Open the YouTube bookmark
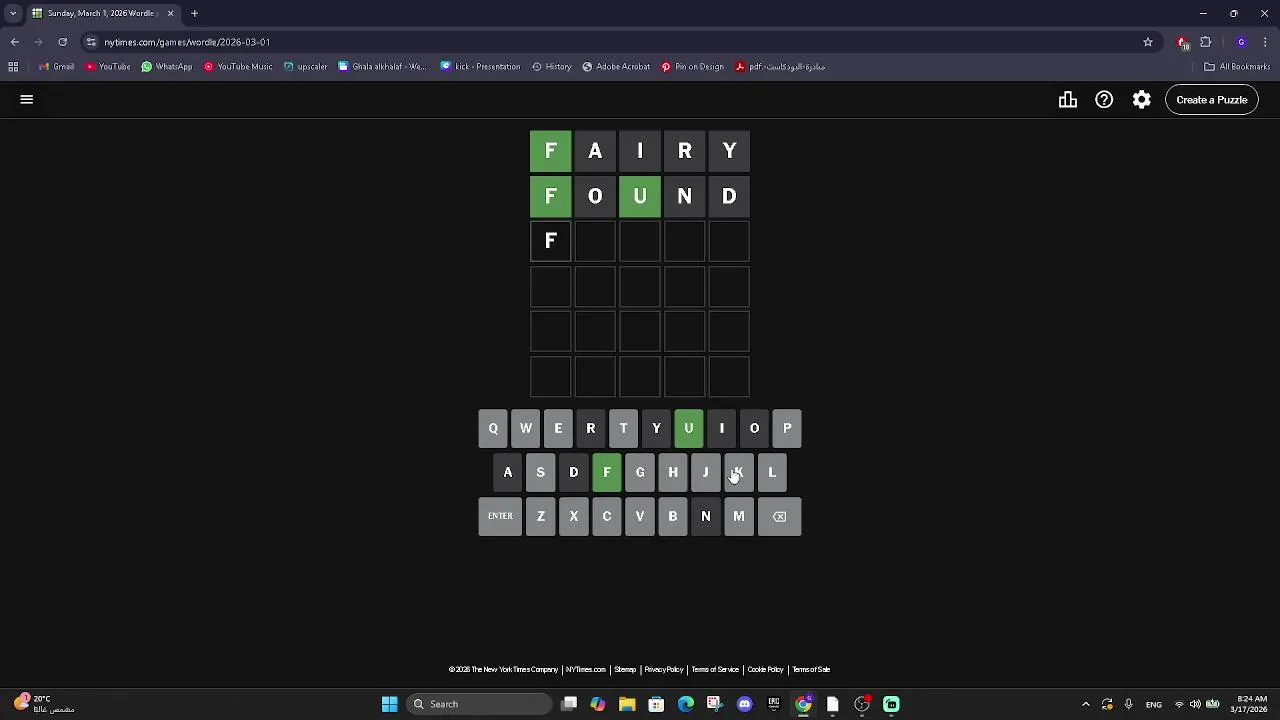1280x720 pixels. [108, 67]
